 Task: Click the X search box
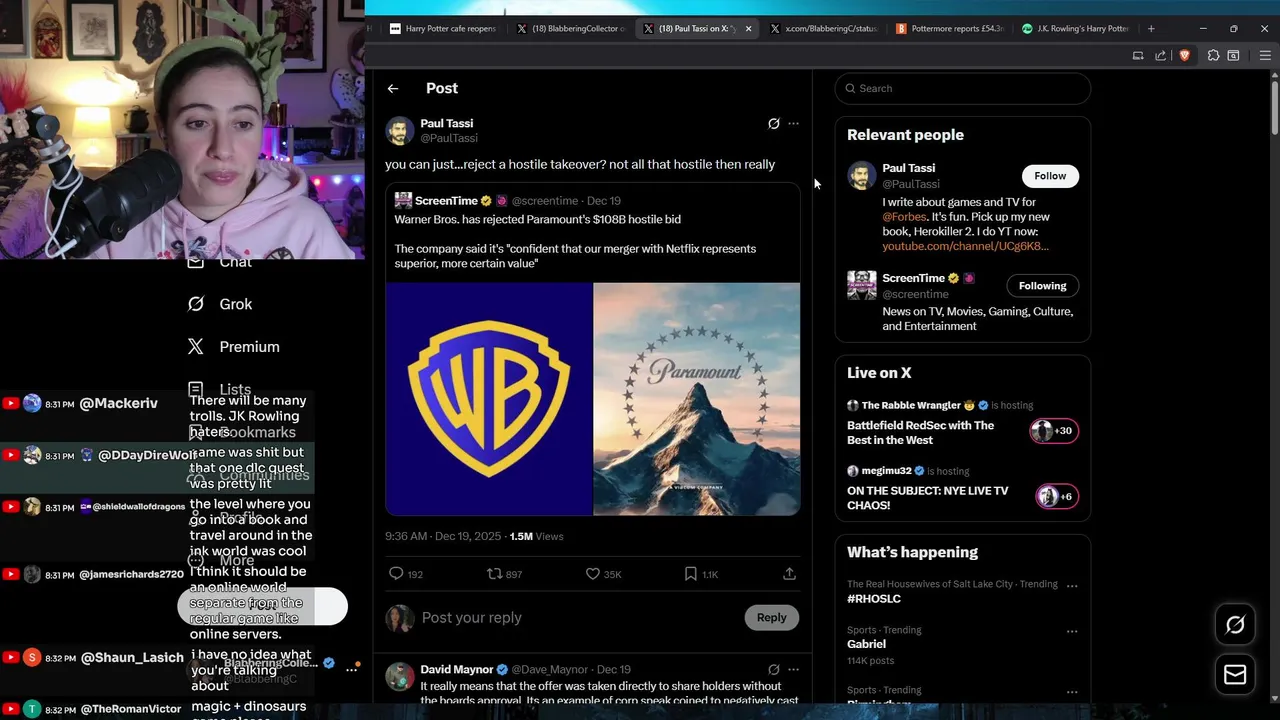click(962, 88)
